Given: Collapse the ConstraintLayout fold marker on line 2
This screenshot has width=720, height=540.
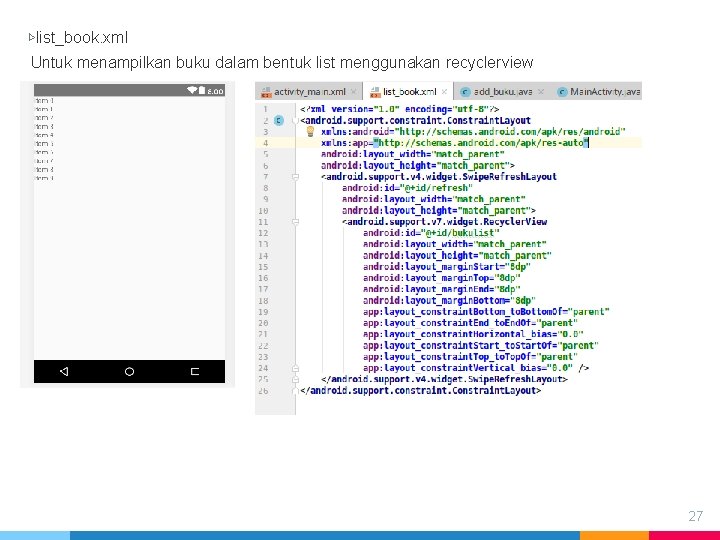Looking at the screenshot, I should coord(296,121).
